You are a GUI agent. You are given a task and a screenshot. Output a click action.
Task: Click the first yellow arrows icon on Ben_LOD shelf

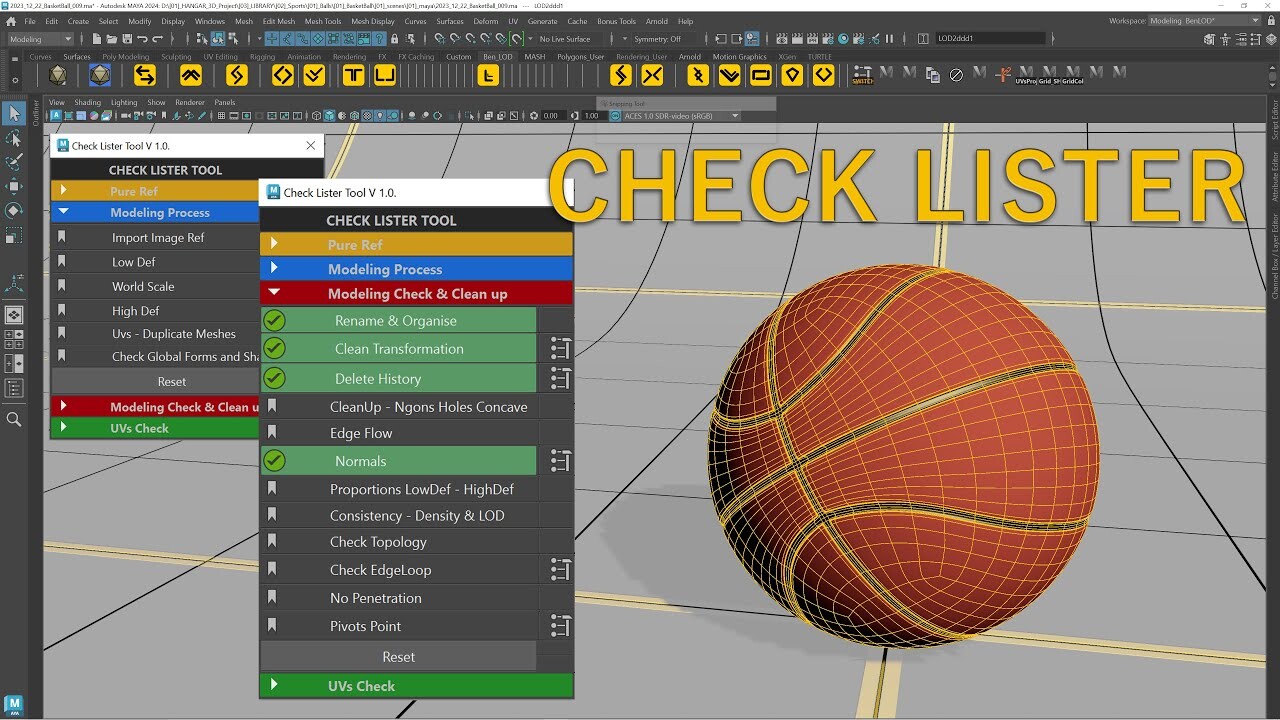tap(145, 75)
